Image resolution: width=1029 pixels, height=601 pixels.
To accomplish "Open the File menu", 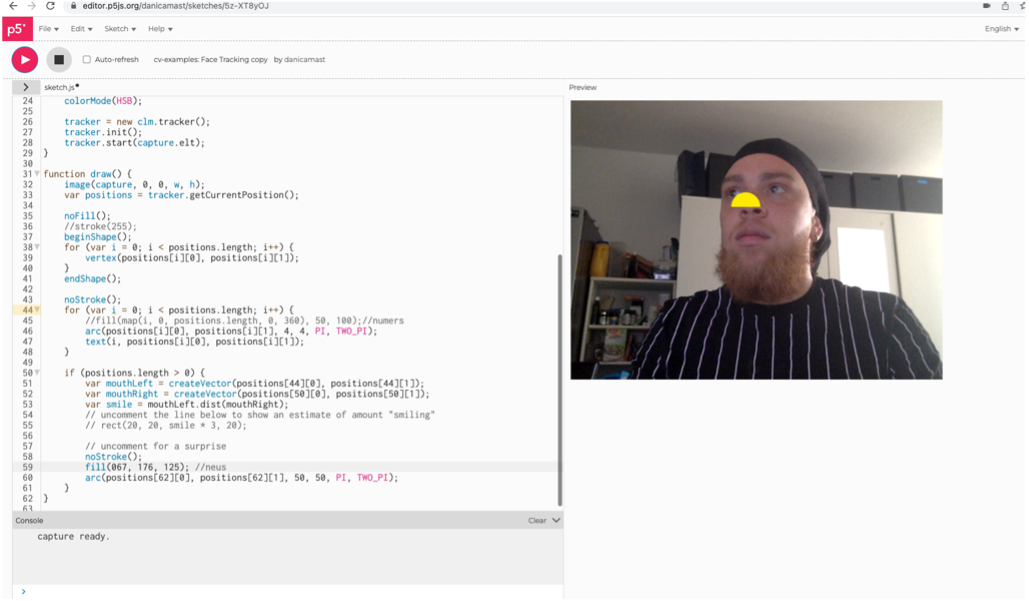I will coord(48,29).
